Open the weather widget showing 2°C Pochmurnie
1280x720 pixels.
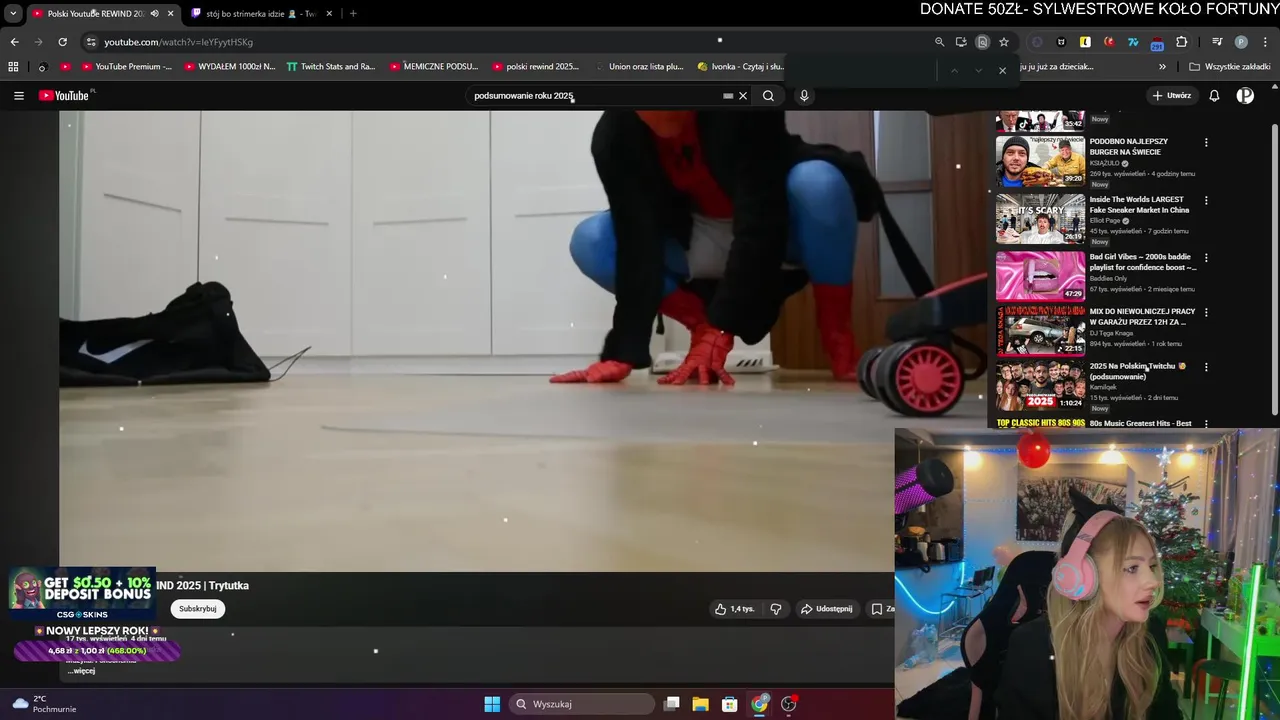[x=44, y=704]
